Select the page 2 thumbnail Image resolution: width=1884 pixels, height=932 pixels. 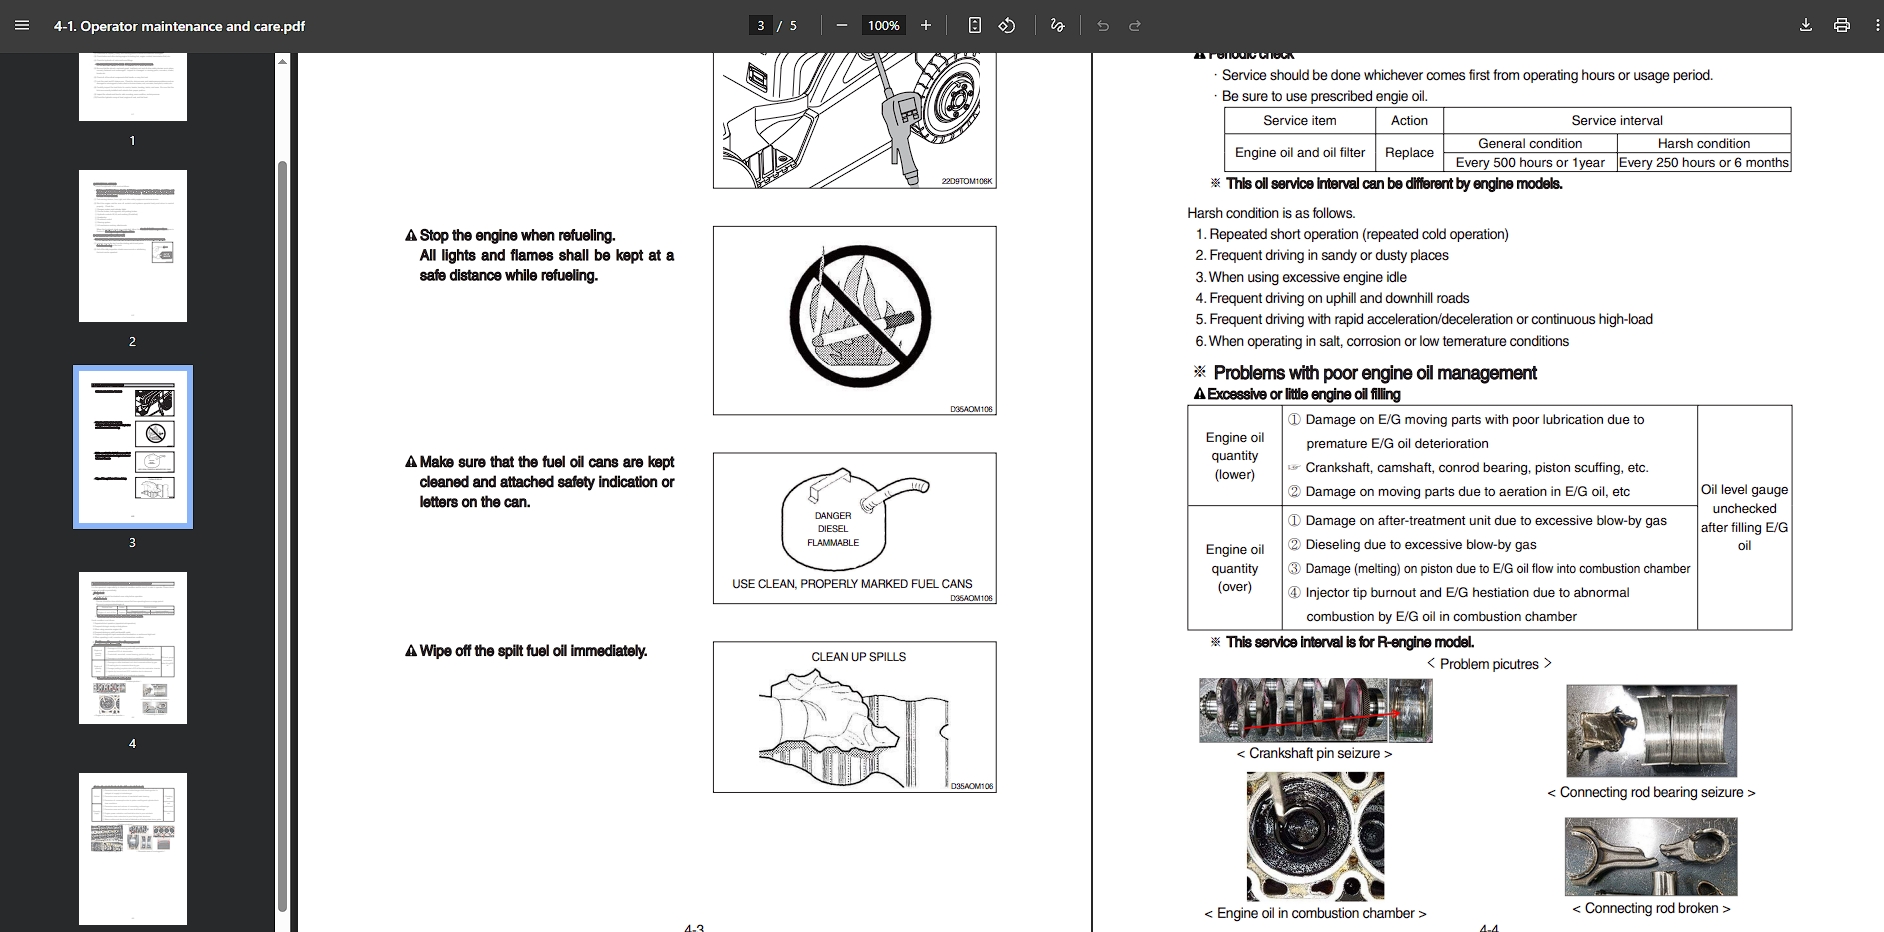click(132, 246)
